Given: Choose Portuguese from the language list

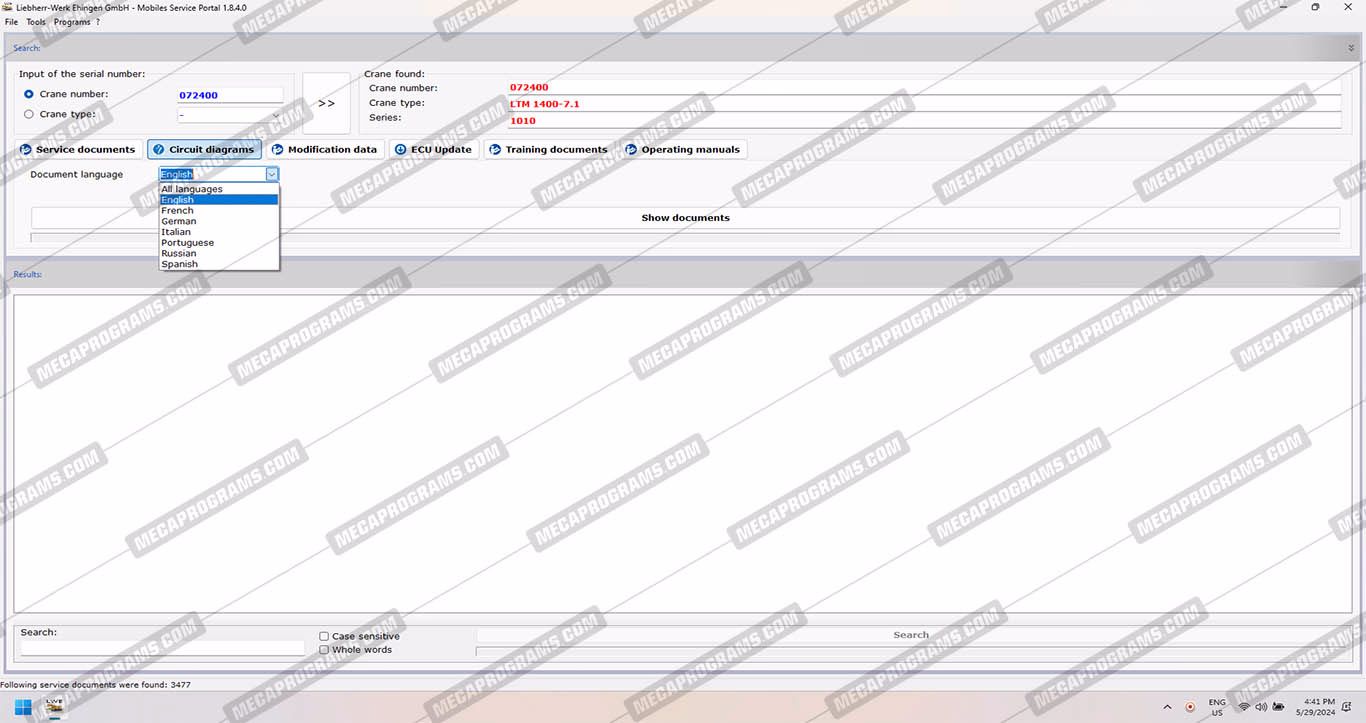Looking at the screenshot, I should (x=219, y=243).
